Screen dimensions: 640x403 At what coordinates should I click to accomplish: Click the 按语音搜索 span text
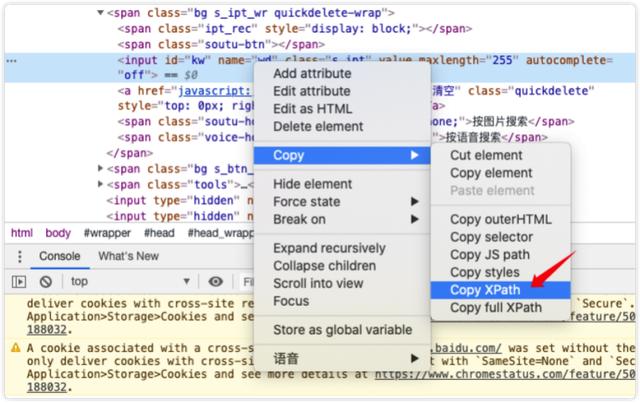473,137
